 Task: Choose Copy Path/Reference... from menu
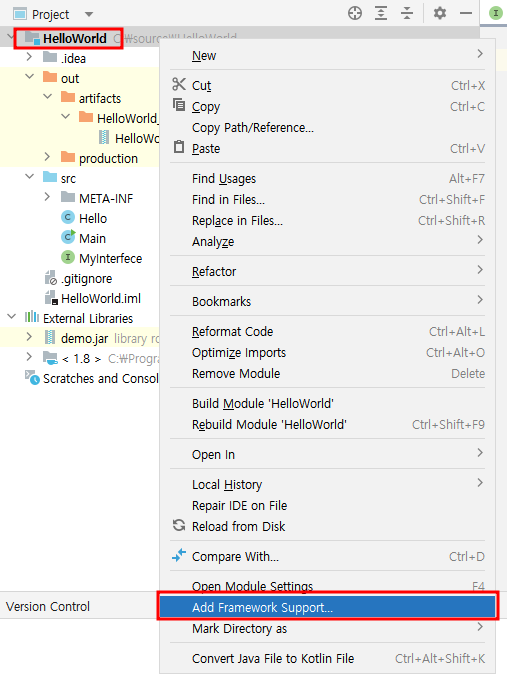tap(327, 127)
